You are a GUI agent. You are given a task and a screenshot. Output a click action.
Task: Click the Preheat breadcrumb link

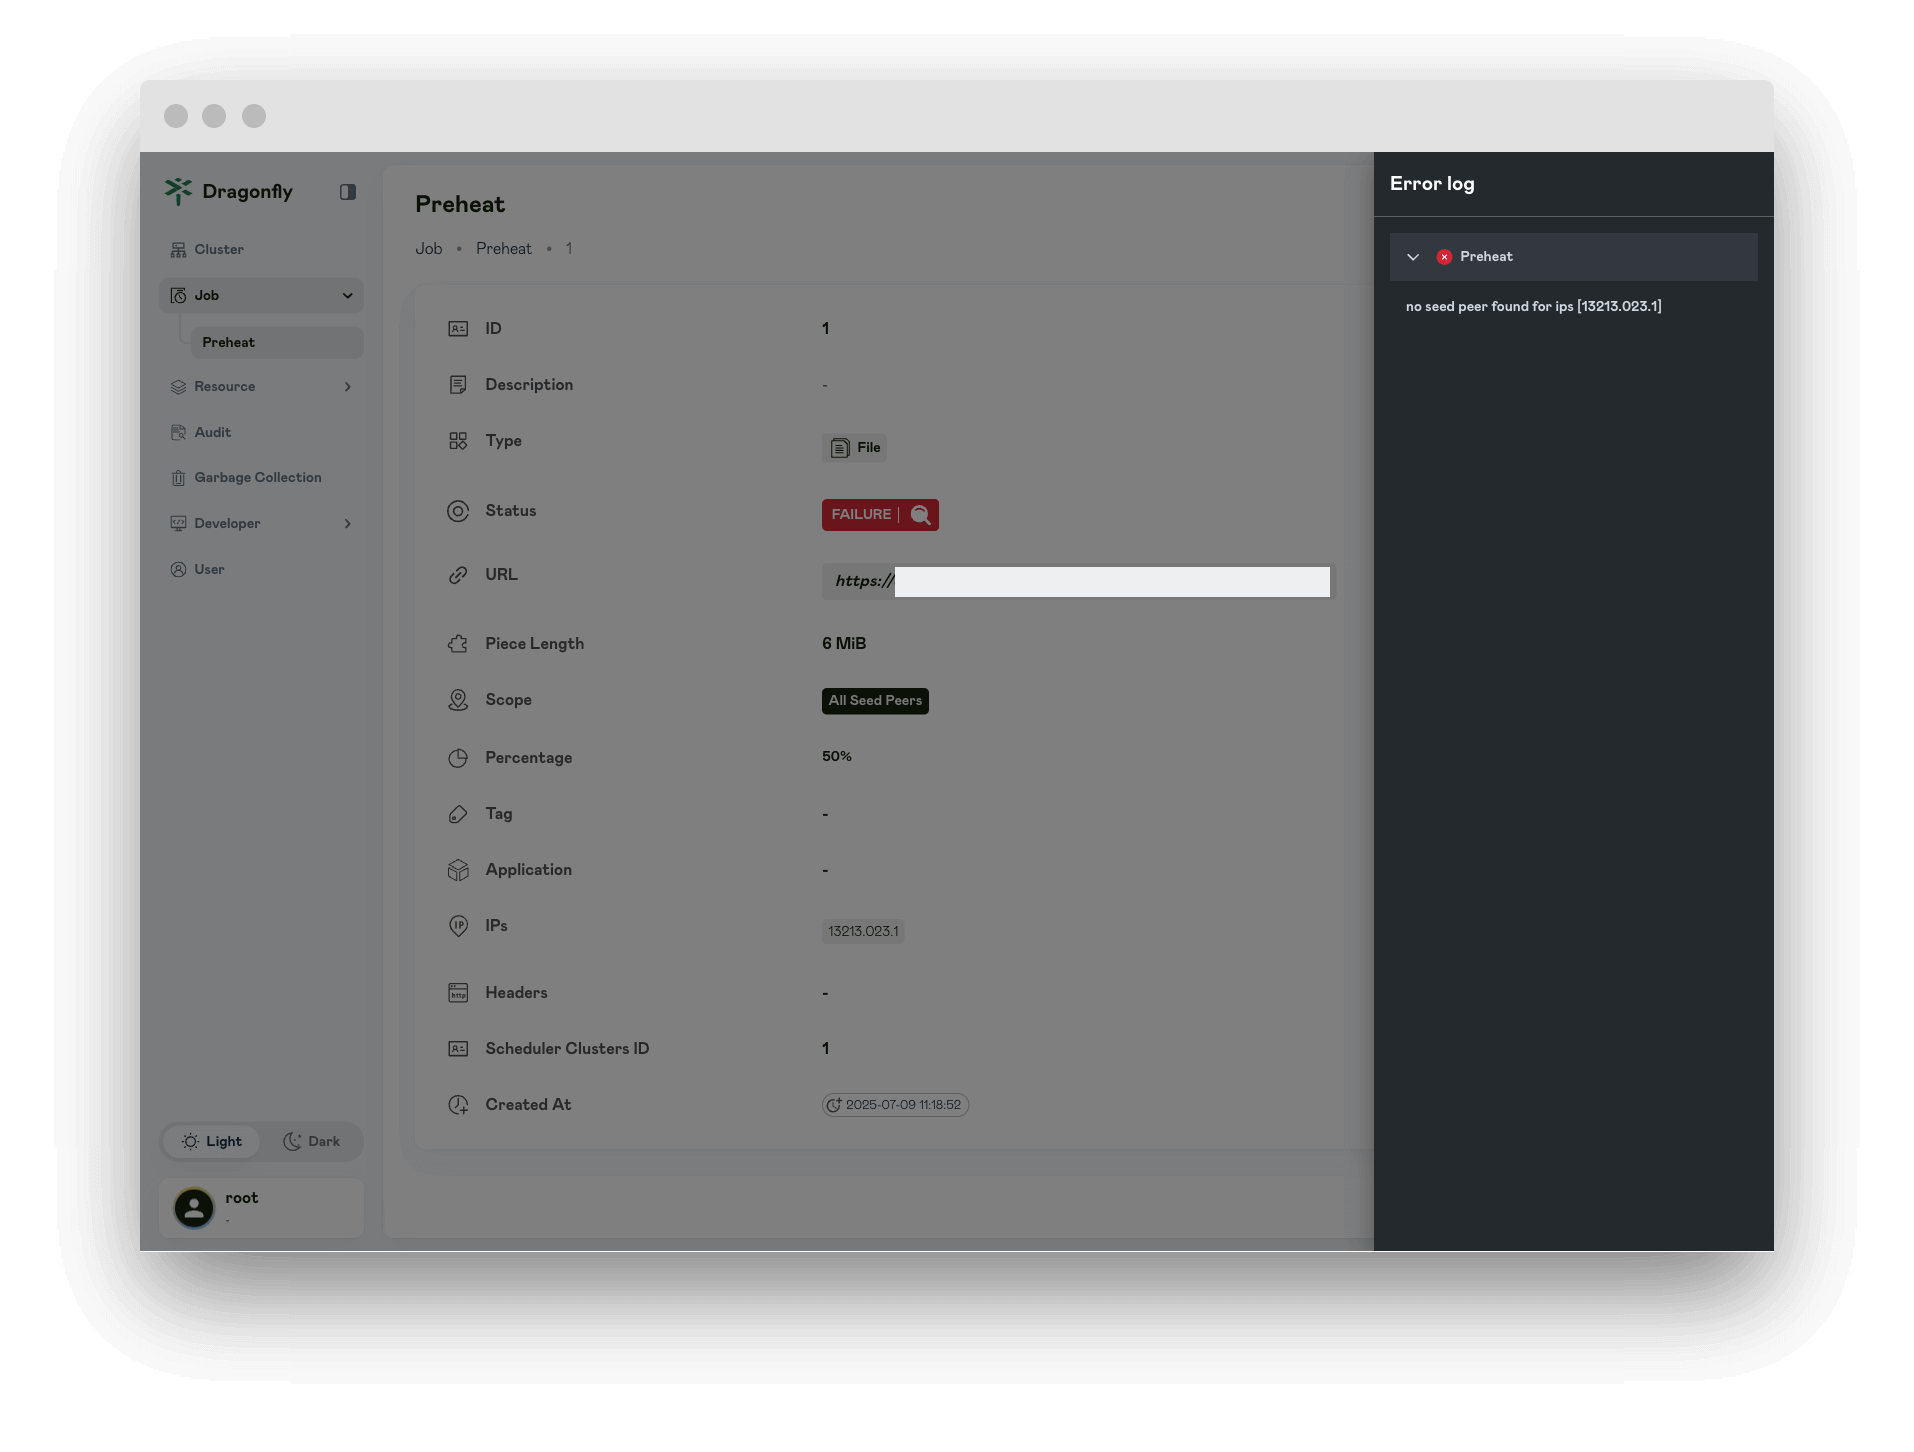pyautogui.click(x=503, y=249)
